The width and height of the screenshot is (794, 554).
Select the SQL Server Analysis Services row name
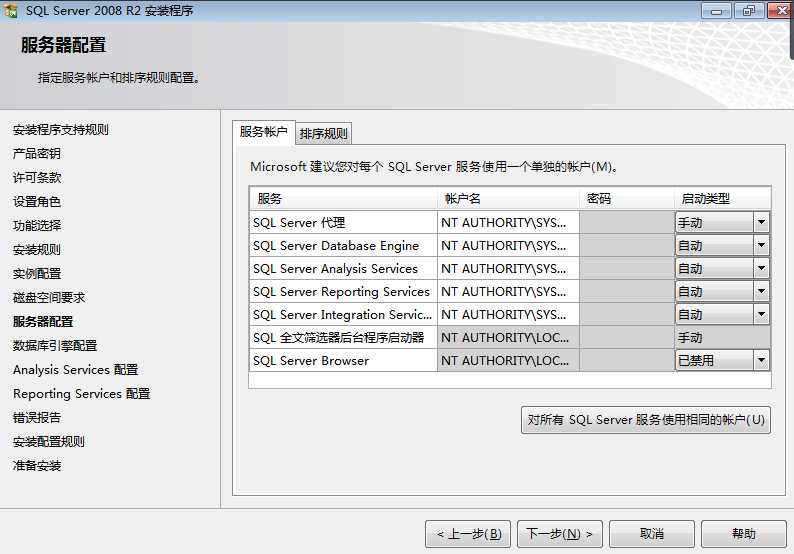(343, 268)
